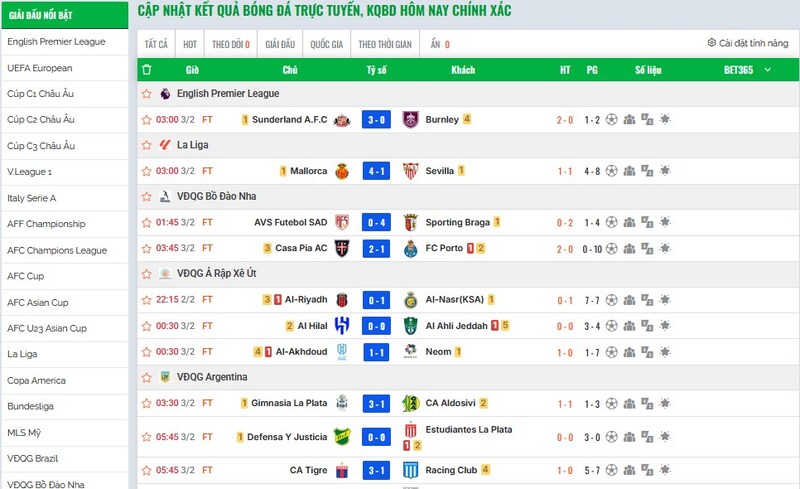The width and height of the screenshot is (800, 489).
Task: Click the trash icon in table header
Action: (x=148, y=70)
